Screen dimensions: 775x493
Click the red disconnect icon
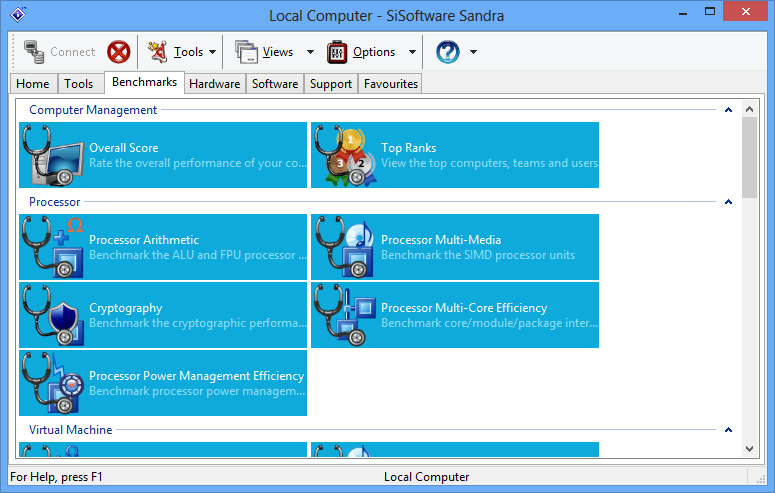119,52
